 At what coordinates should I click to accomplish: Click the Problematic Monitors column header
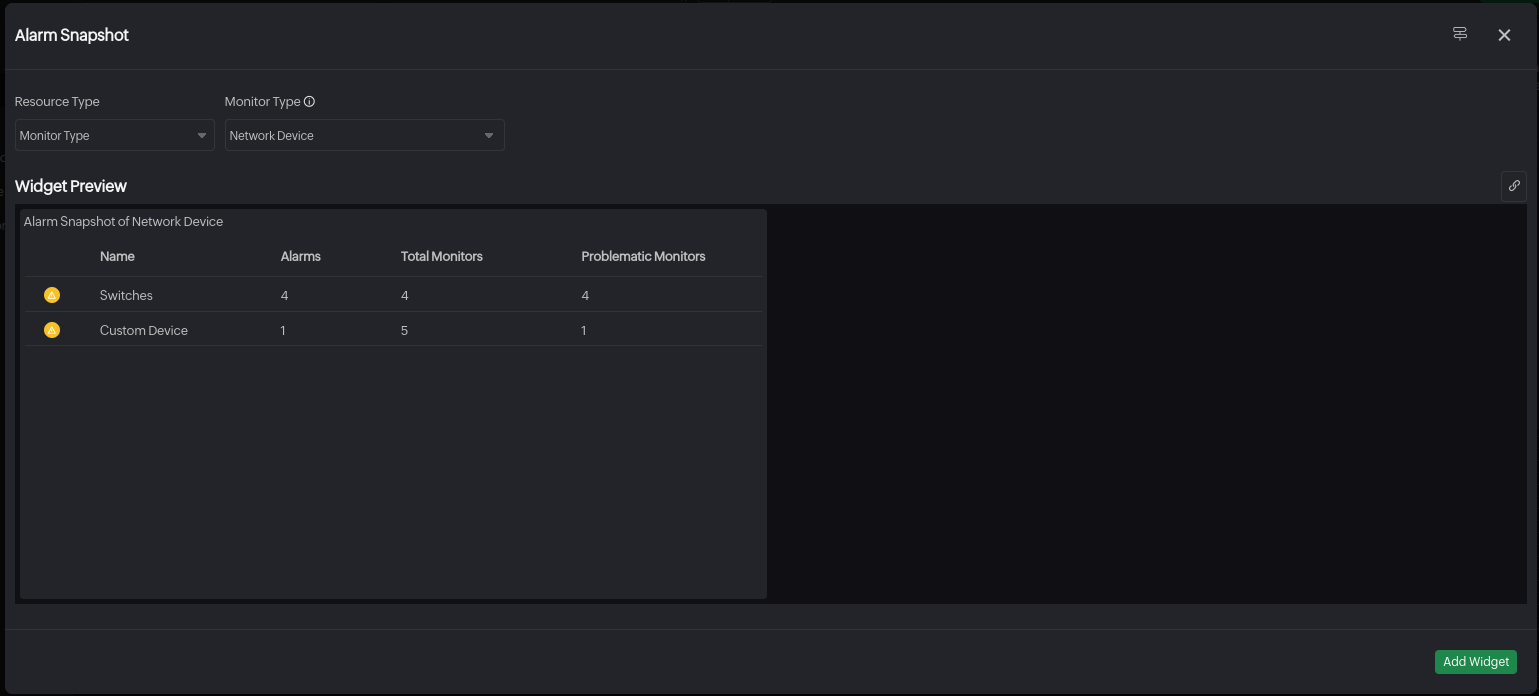point(643,256)
